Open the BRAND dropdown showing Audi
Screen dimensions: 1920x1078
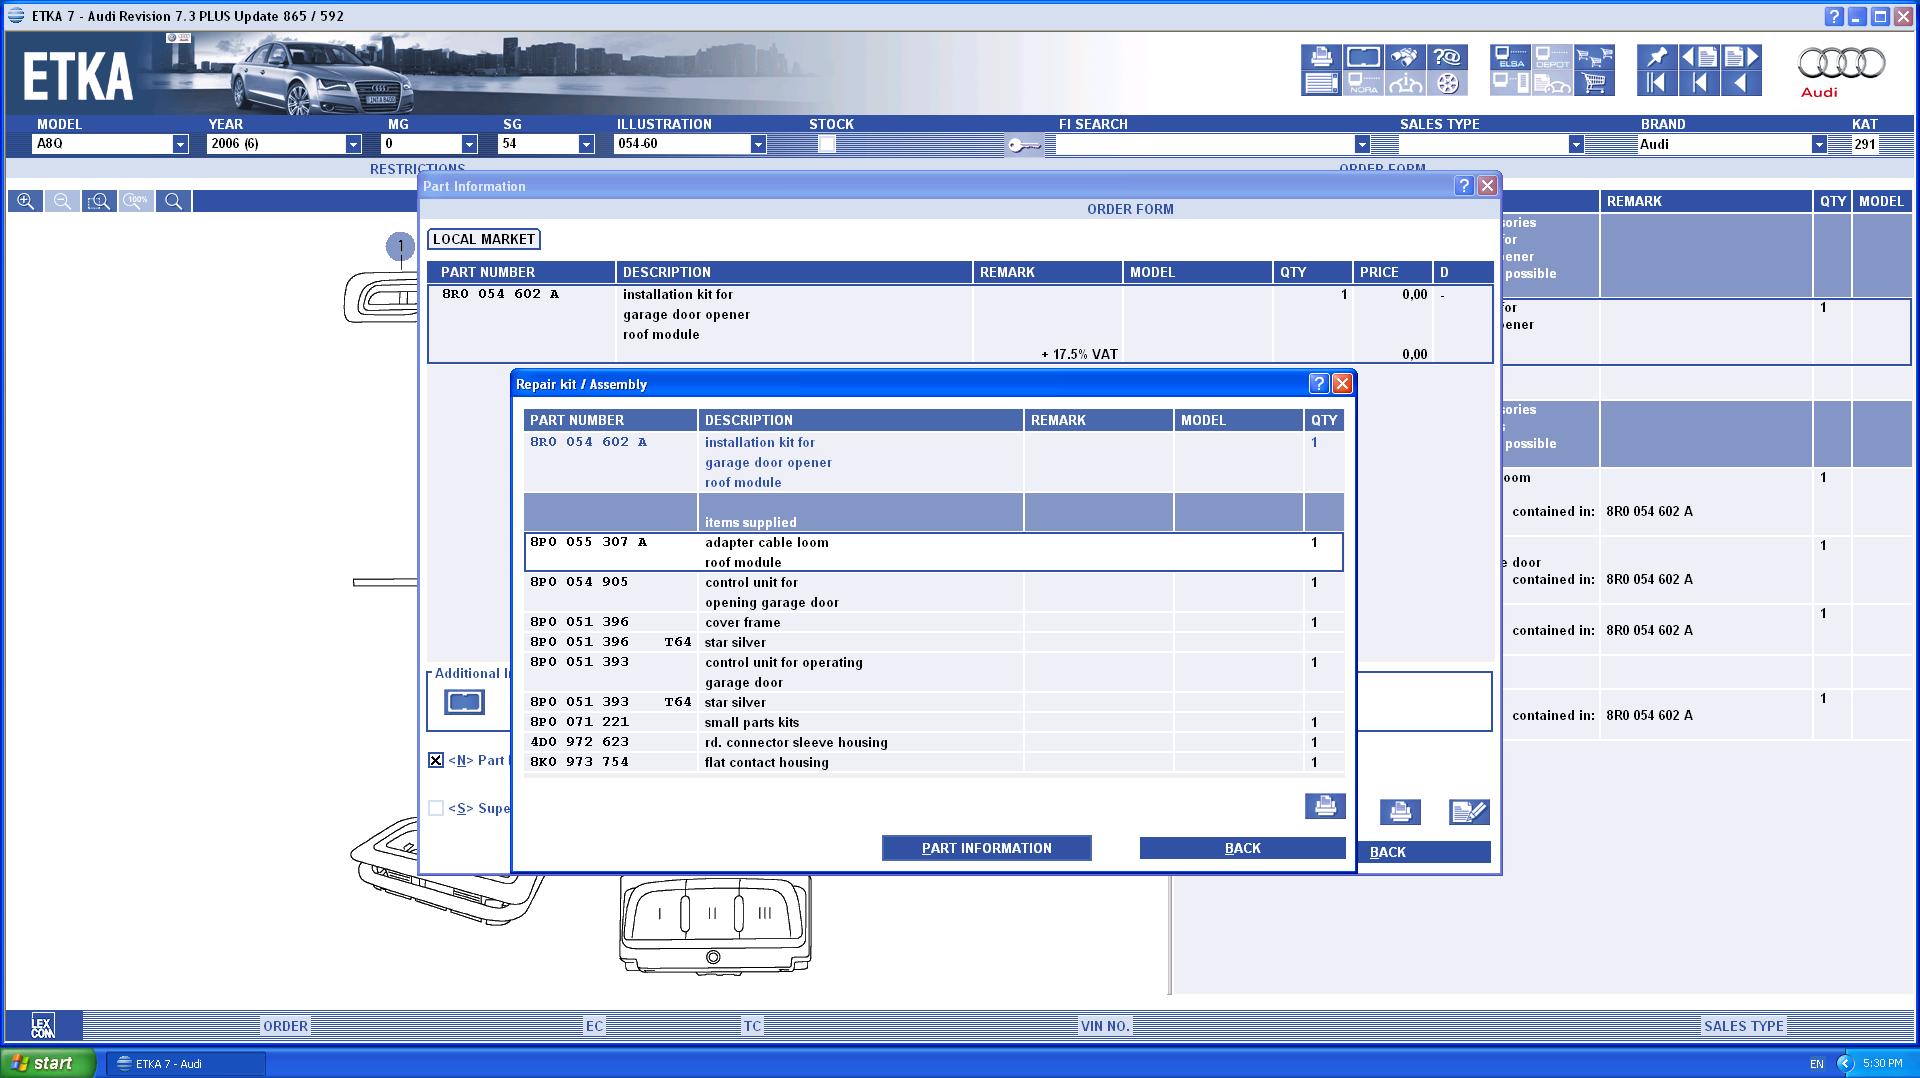(x=1819, y=144)
